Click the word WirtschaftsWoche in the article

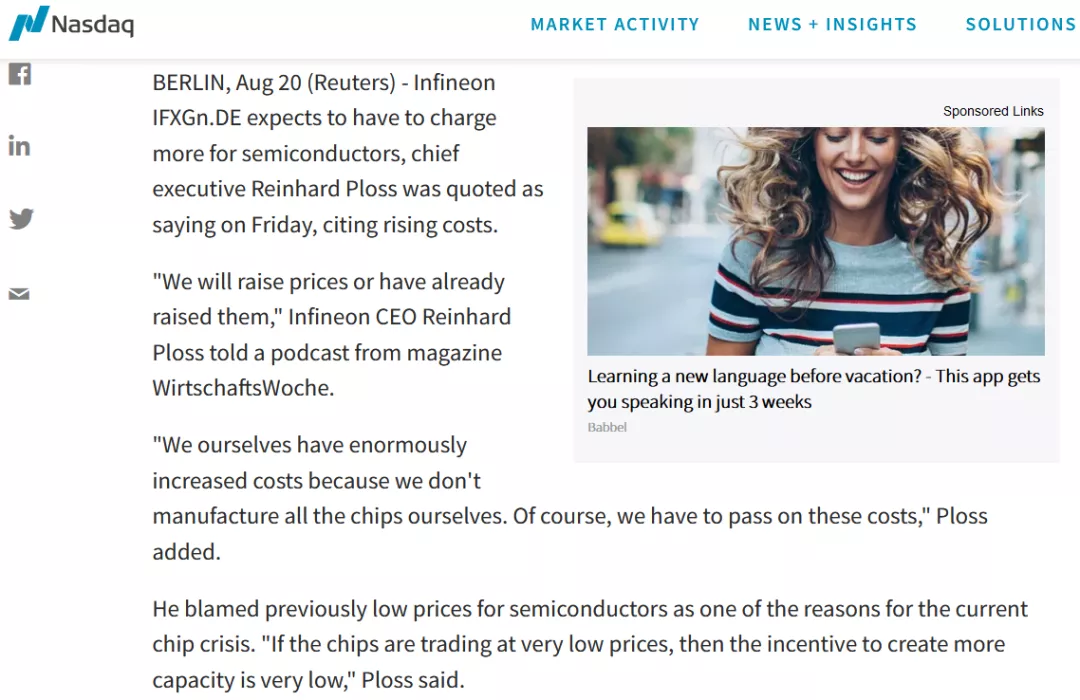pos(242,388)
